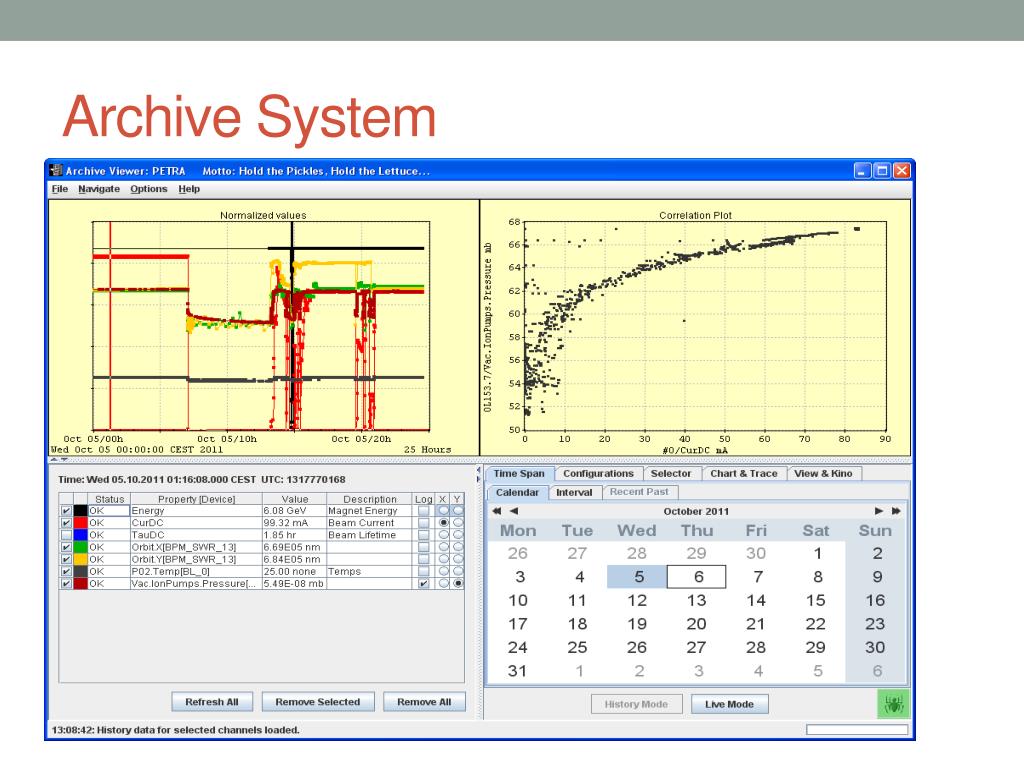Advance calendar to the next month
Screen dimensions: 1024x768
pos(879,511)
